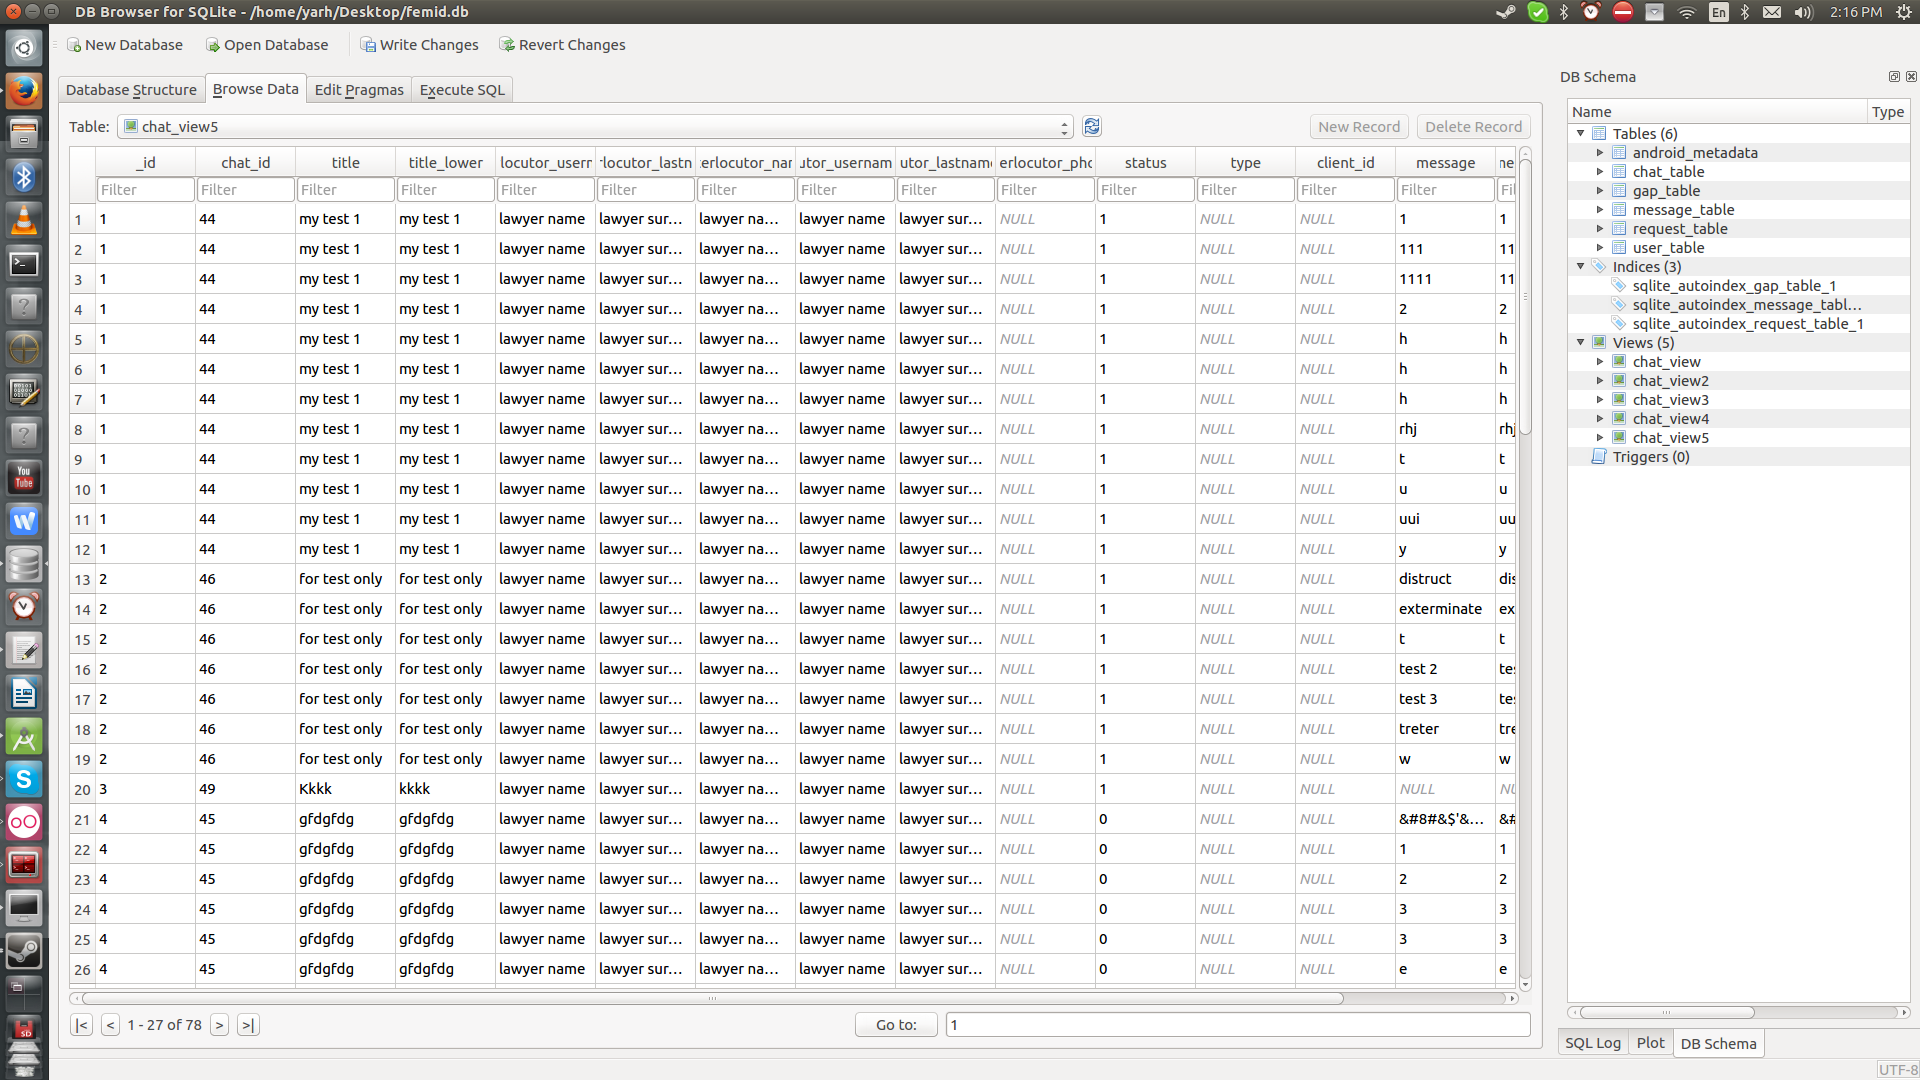Click the Open Database toolbar icon
This screenshot has width=1920, height=1080.
(x=212, y=45)
